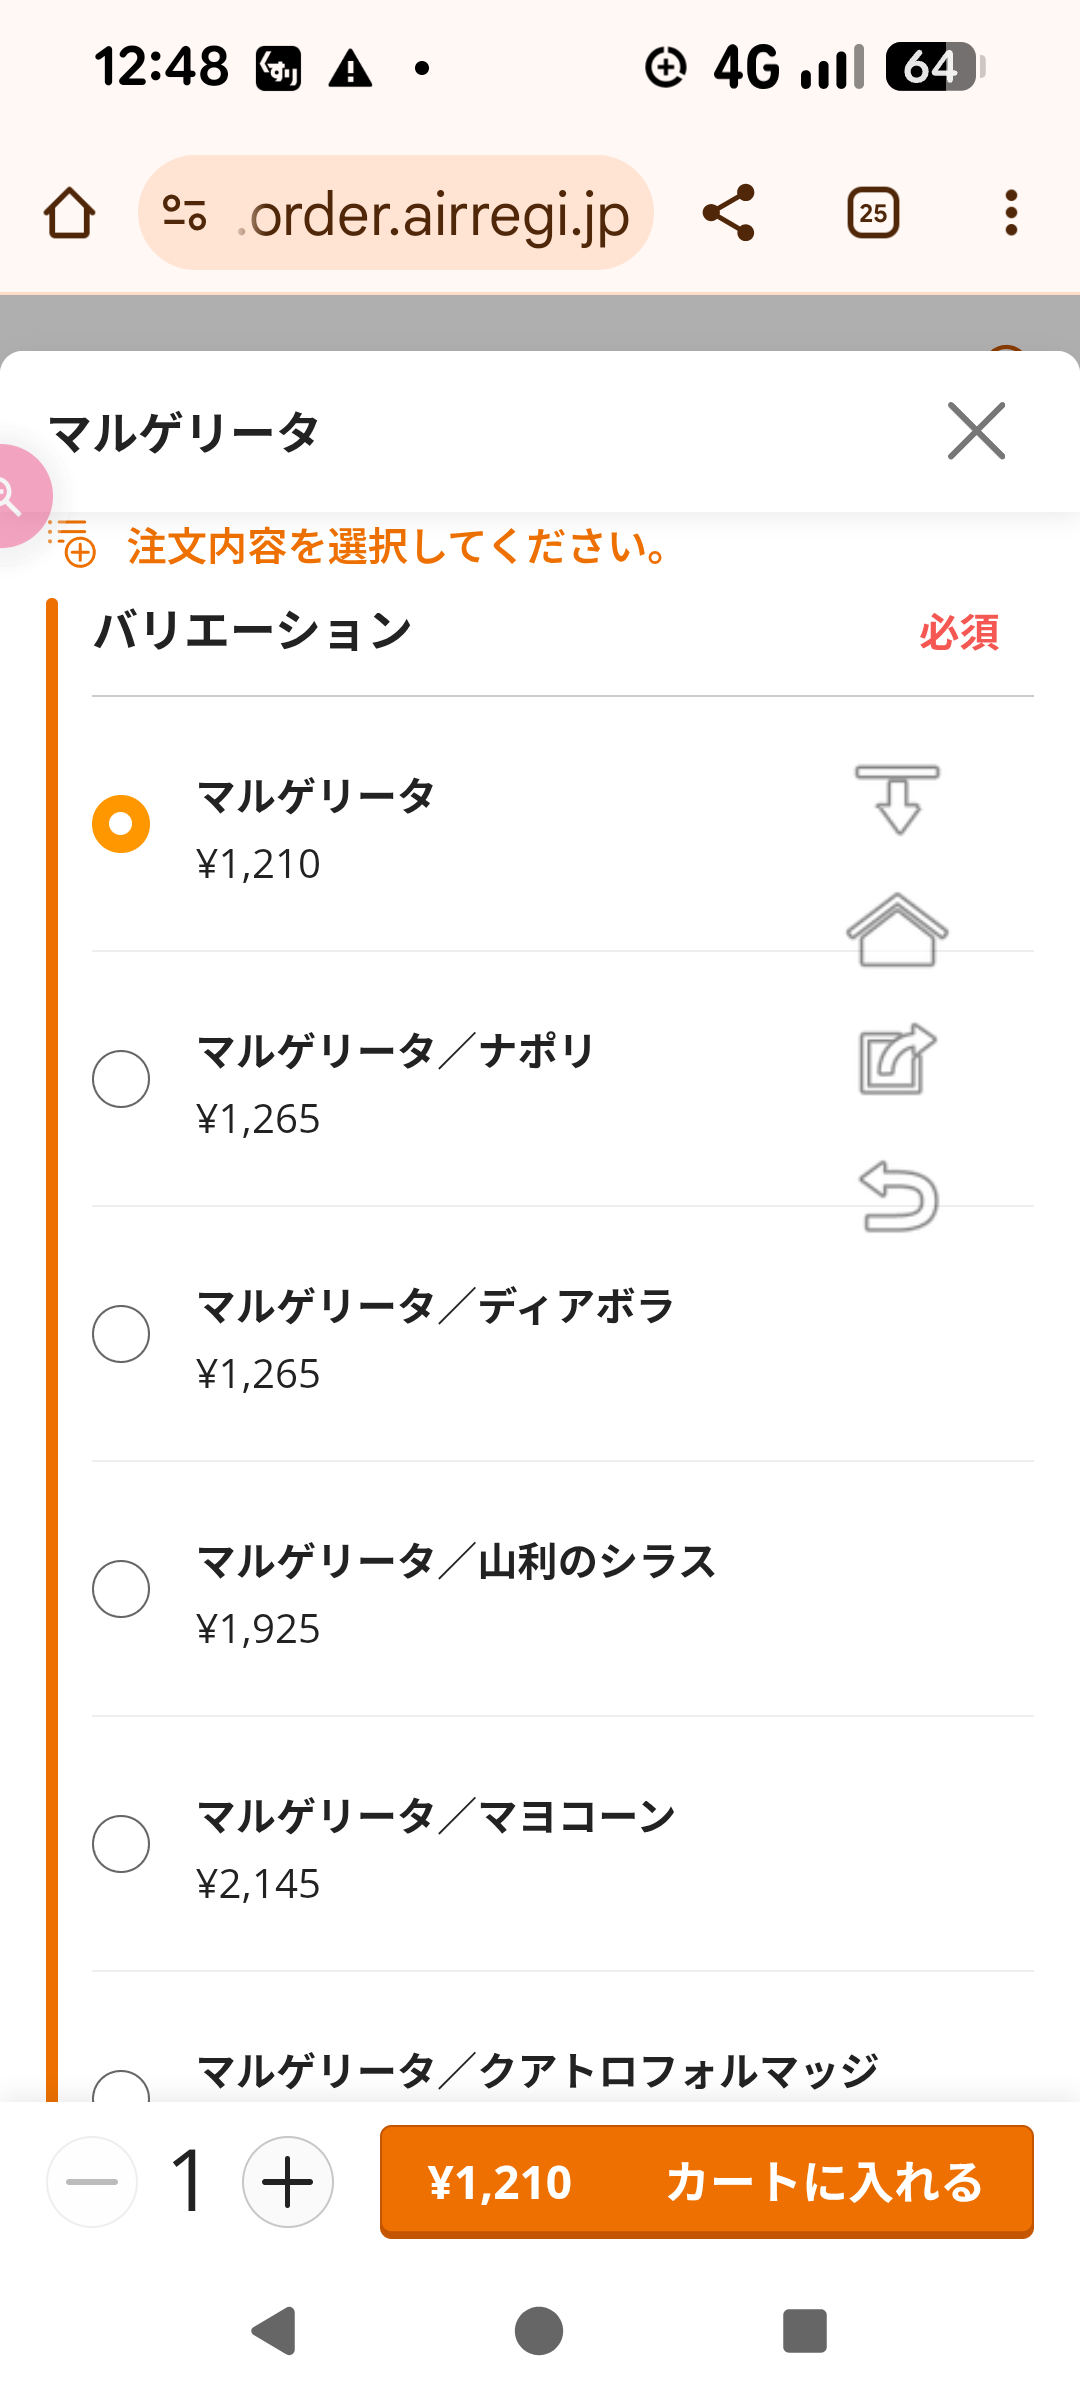Tap the floating house icon overlay
The image size is (1080, 2400).
(x=897, y=930)
